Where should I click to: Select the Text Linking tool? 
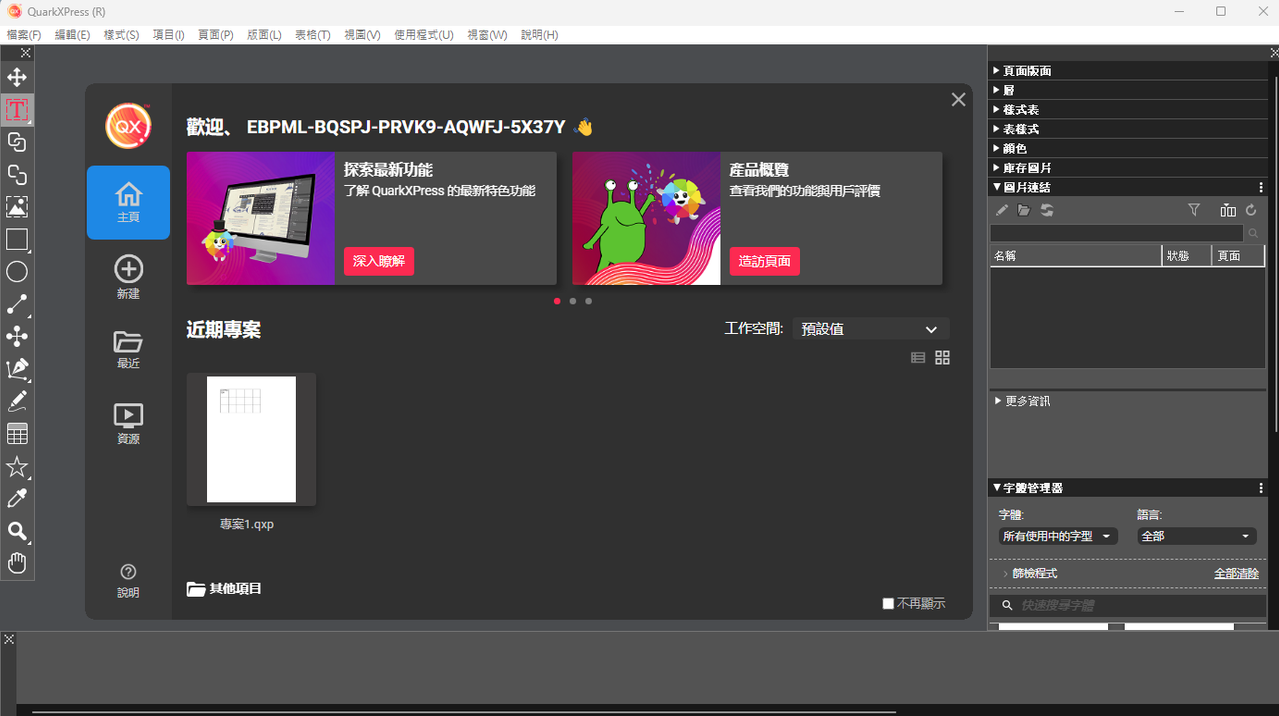(17, 142)
